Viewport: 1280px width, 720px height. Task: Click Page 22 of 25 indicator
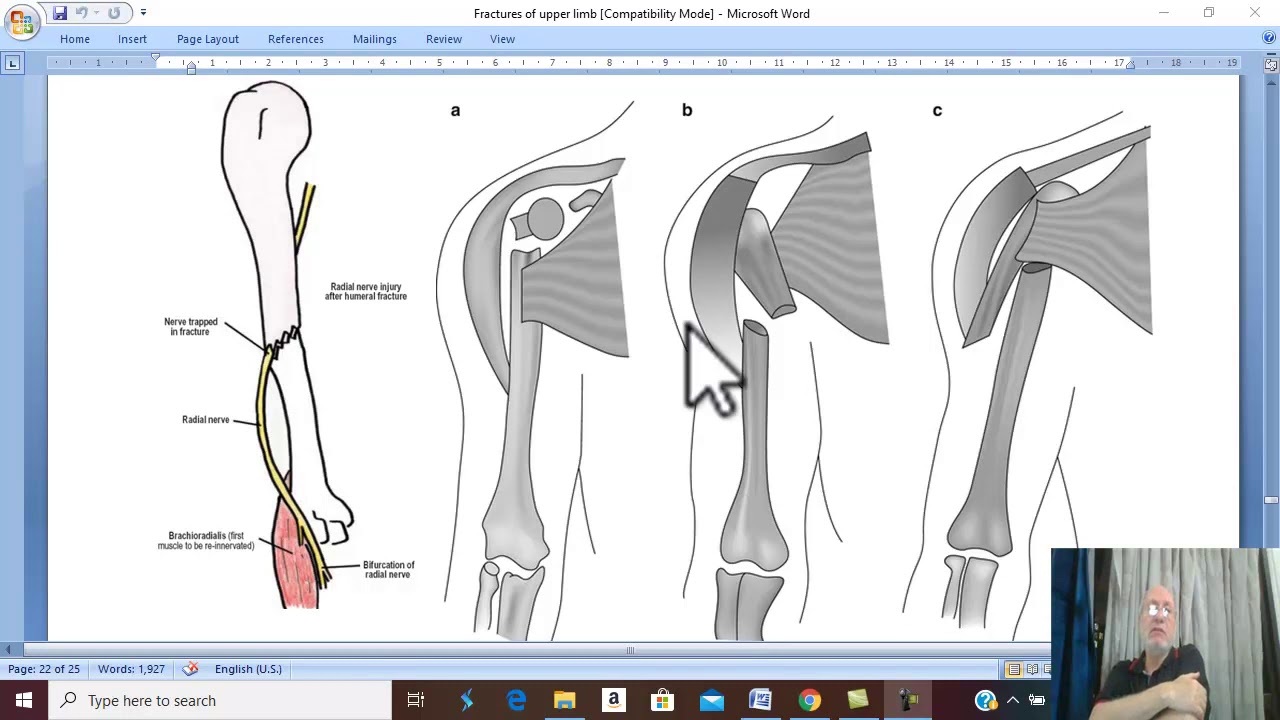44,669
